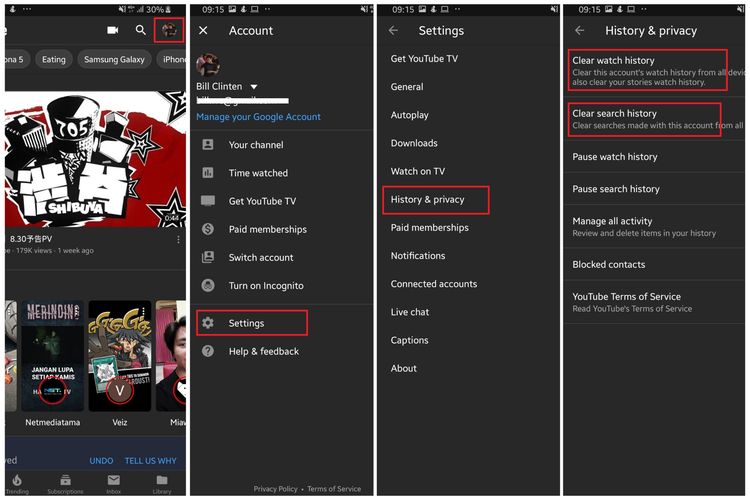Open Terms of Service link on Account screen
The width and height of the screenshot is (750, 500).
click(334, 489)
